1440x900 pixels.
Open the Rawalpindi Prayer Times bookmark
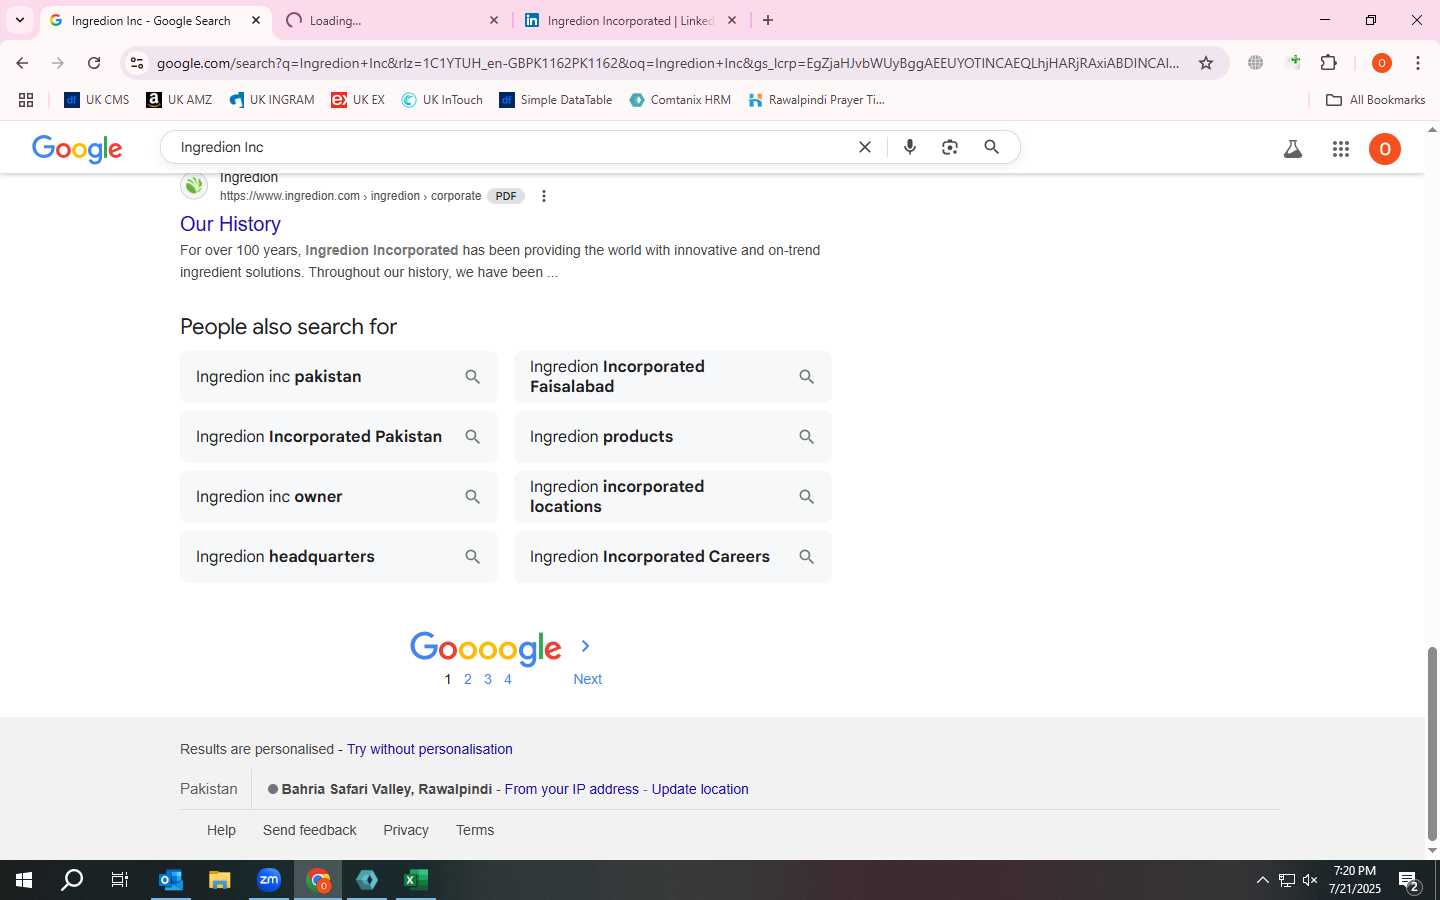[816, 100]
